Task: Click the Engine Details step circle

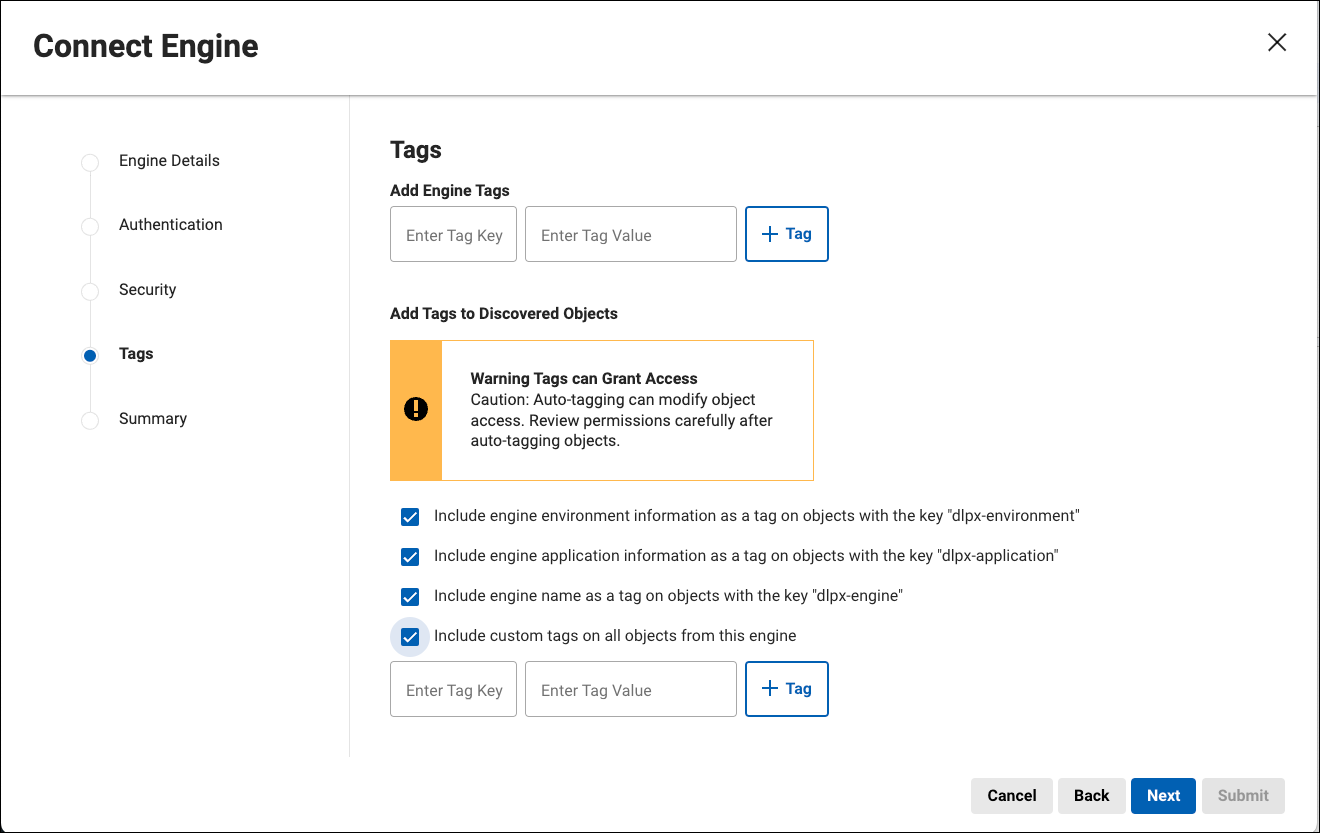Action: pos(90,162)
